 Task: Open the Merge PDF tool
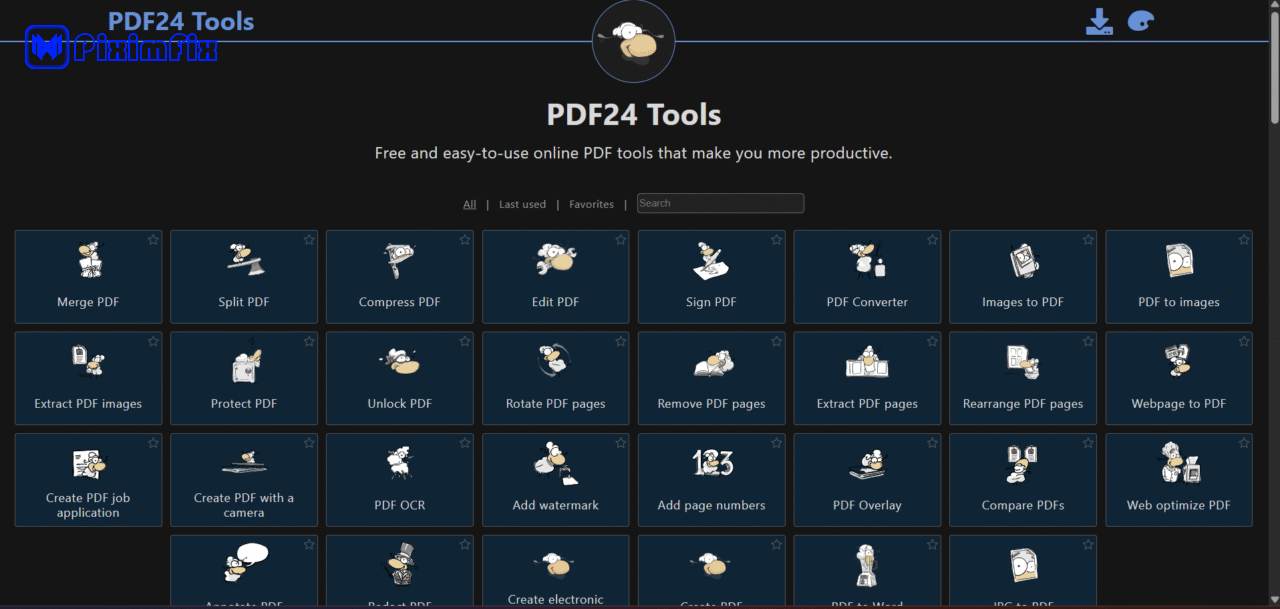point(88,277)
